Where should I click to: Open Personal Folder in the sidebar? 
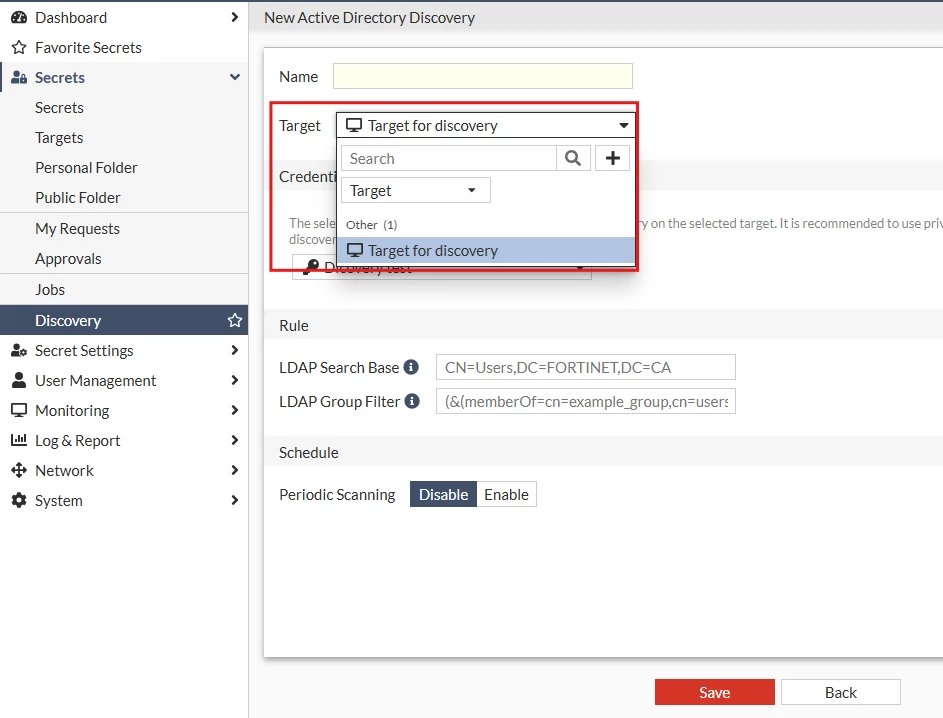coord(86,168)
